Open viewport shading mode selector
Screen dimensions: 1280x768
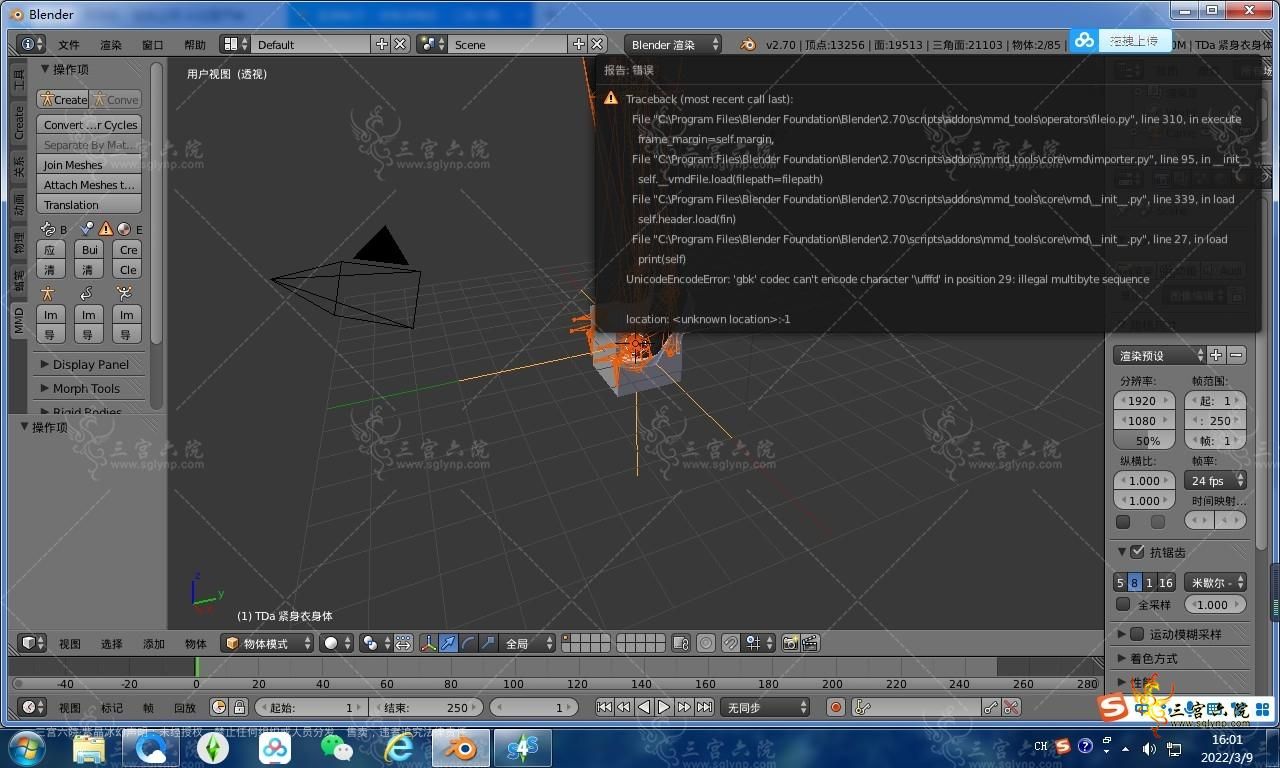(335, 643)
